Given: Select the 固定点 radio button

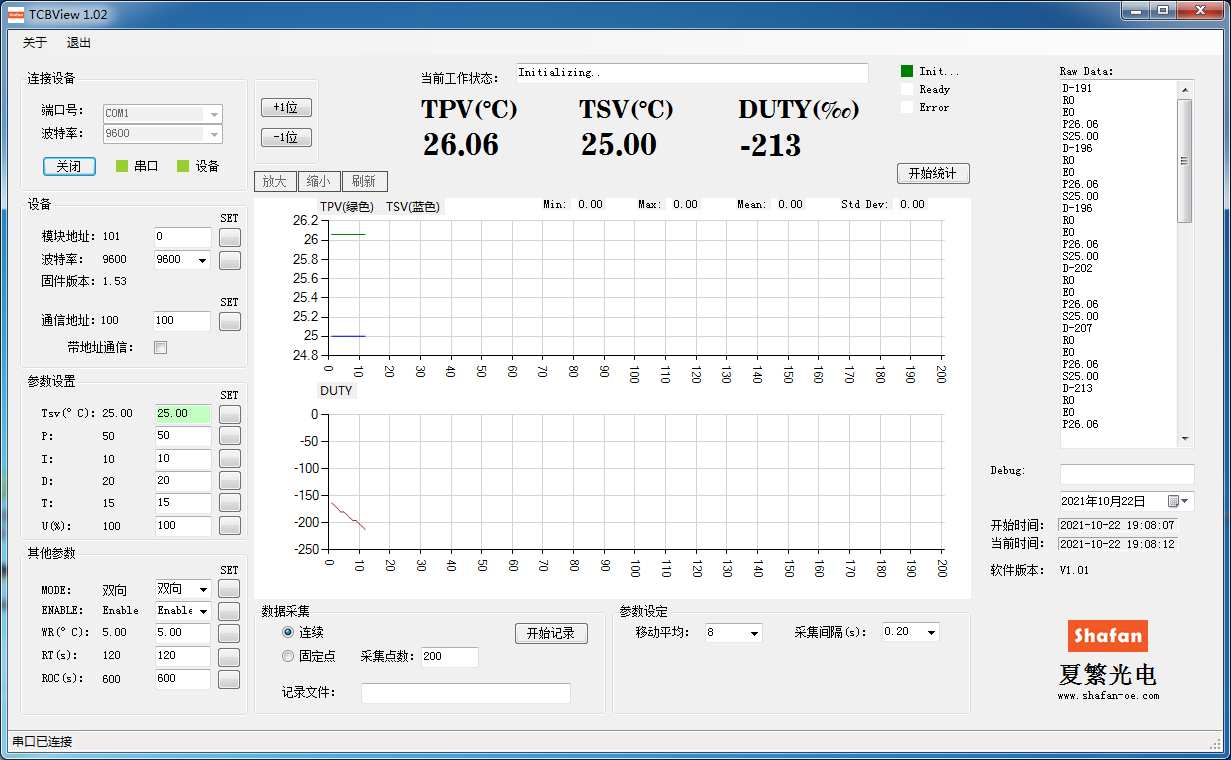Looking at the screenshot, I should 288,657.
